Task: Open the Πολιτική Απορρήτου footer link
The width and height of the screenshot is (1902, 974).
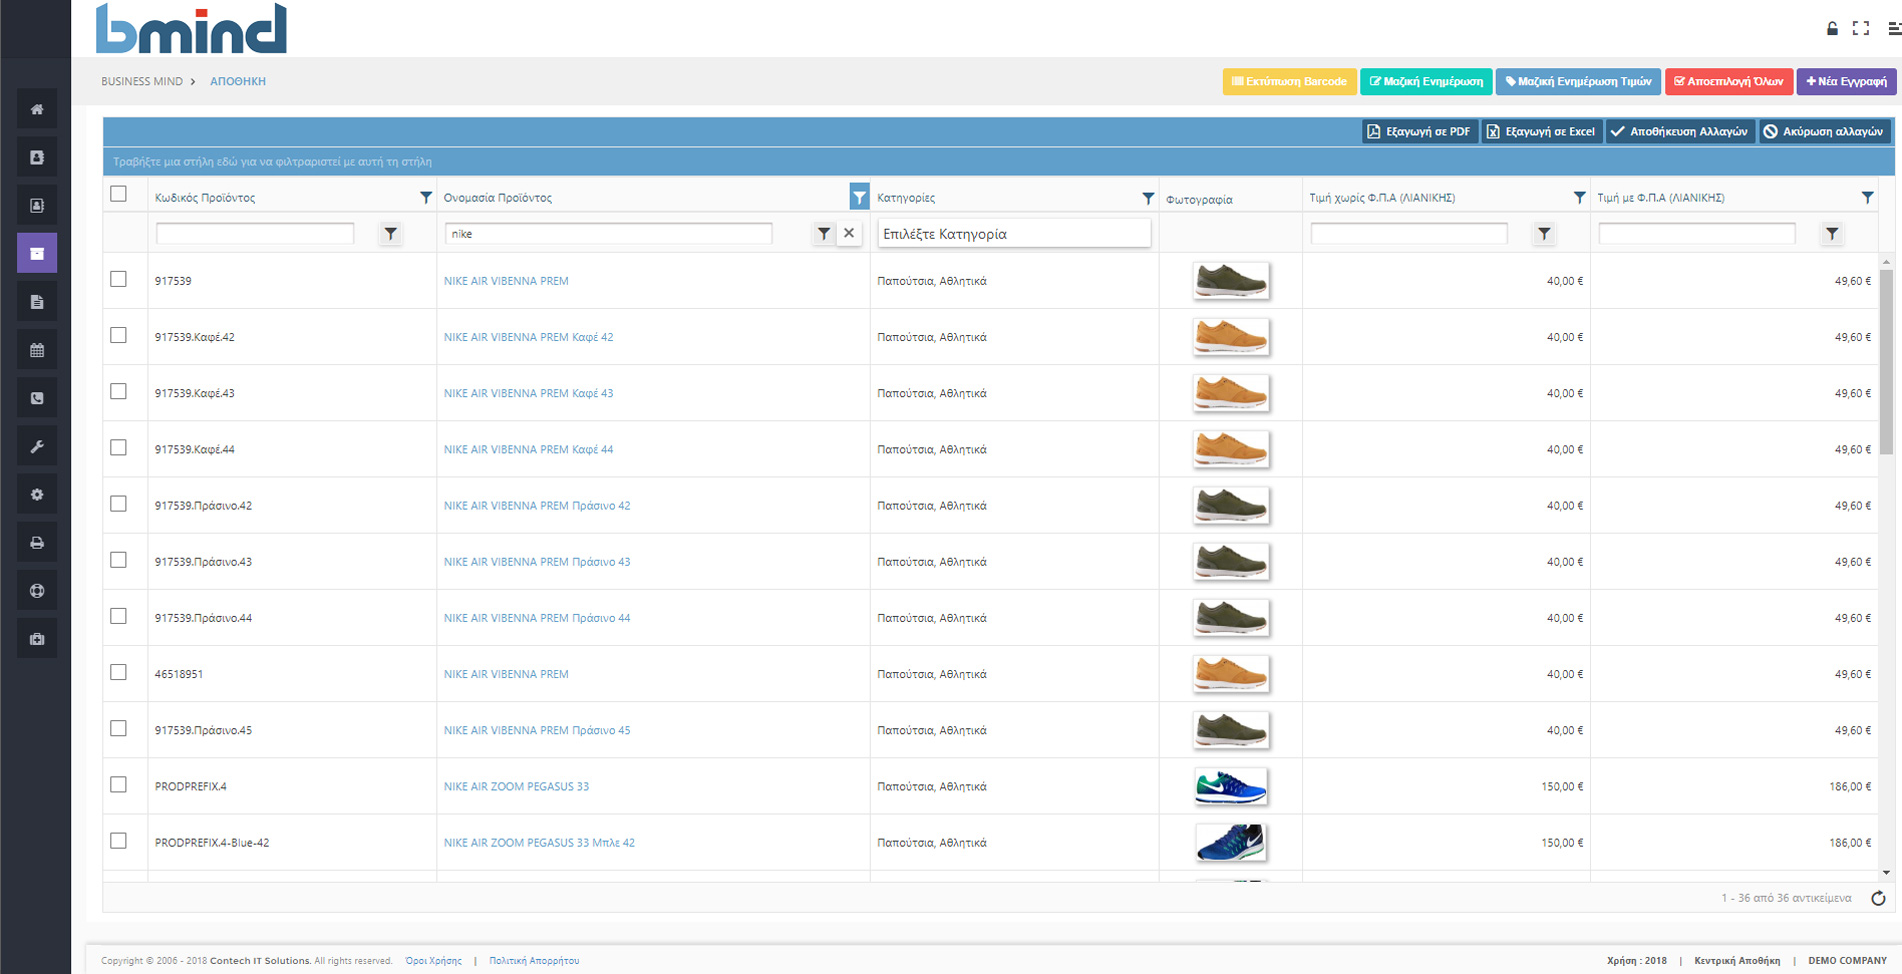Action: pyautogui.click(x=534, y=960)
